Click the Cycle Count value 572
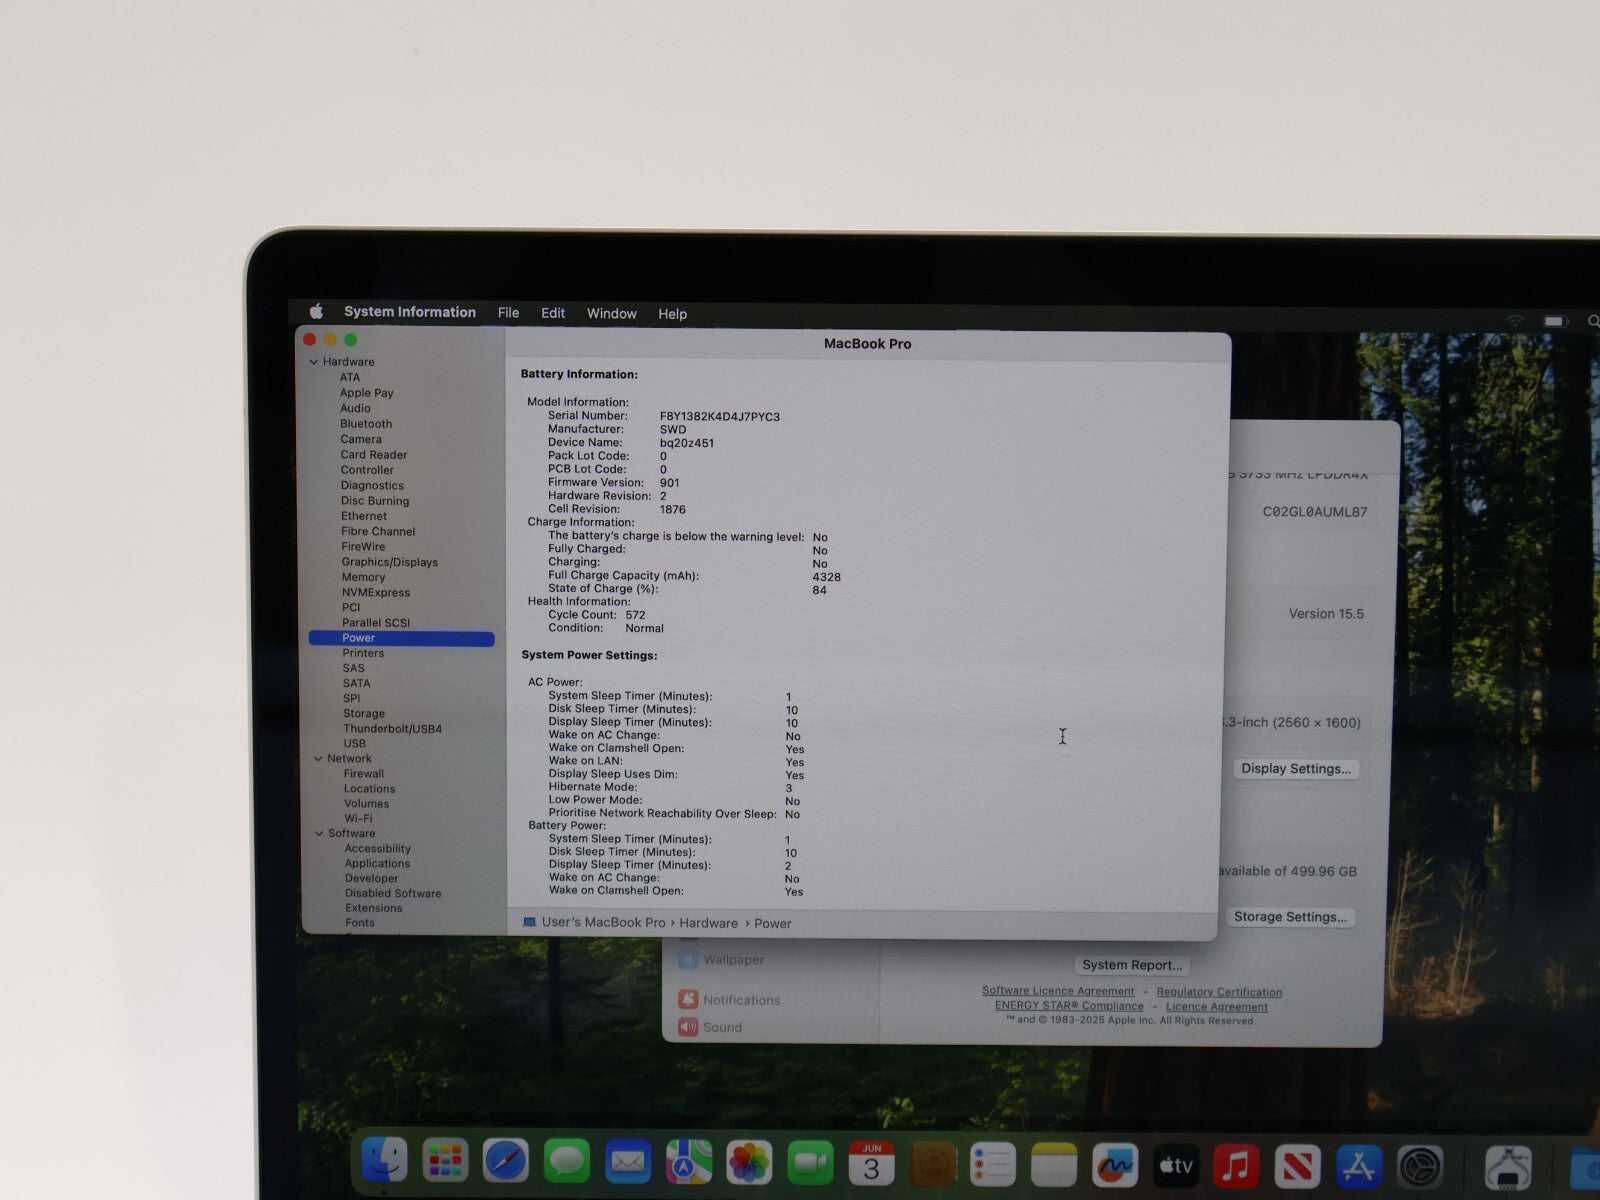1600x1200 pixels. click(x=635, y=615)
